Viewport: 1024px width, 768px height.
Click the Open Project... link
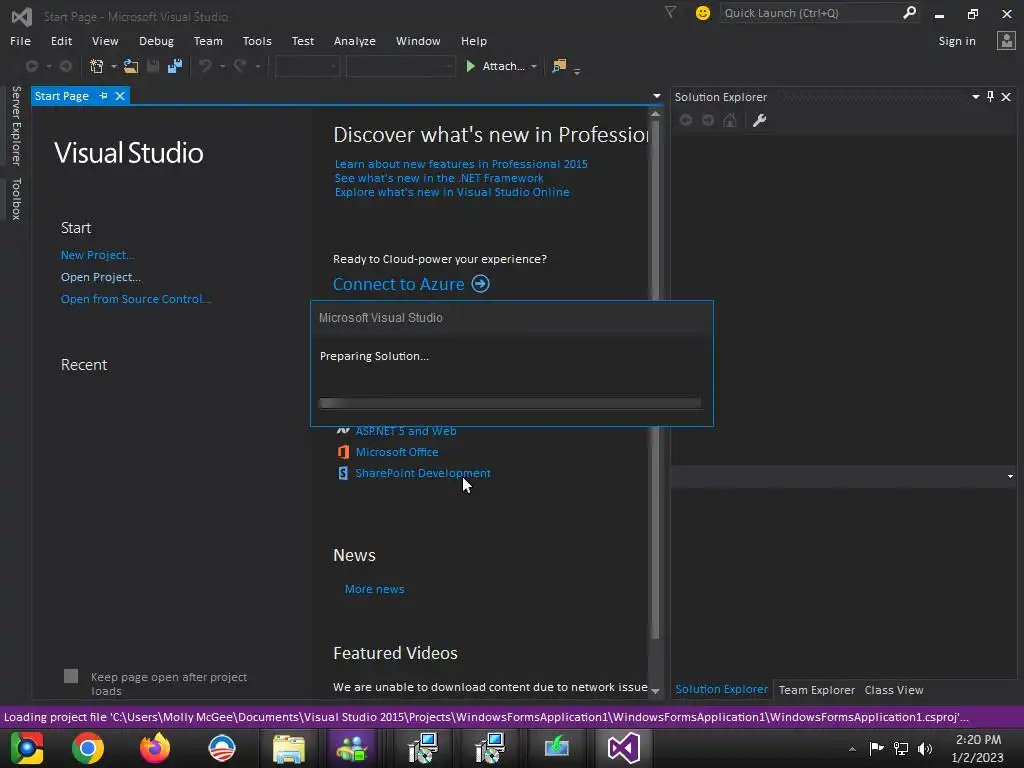tap(101, 277)
